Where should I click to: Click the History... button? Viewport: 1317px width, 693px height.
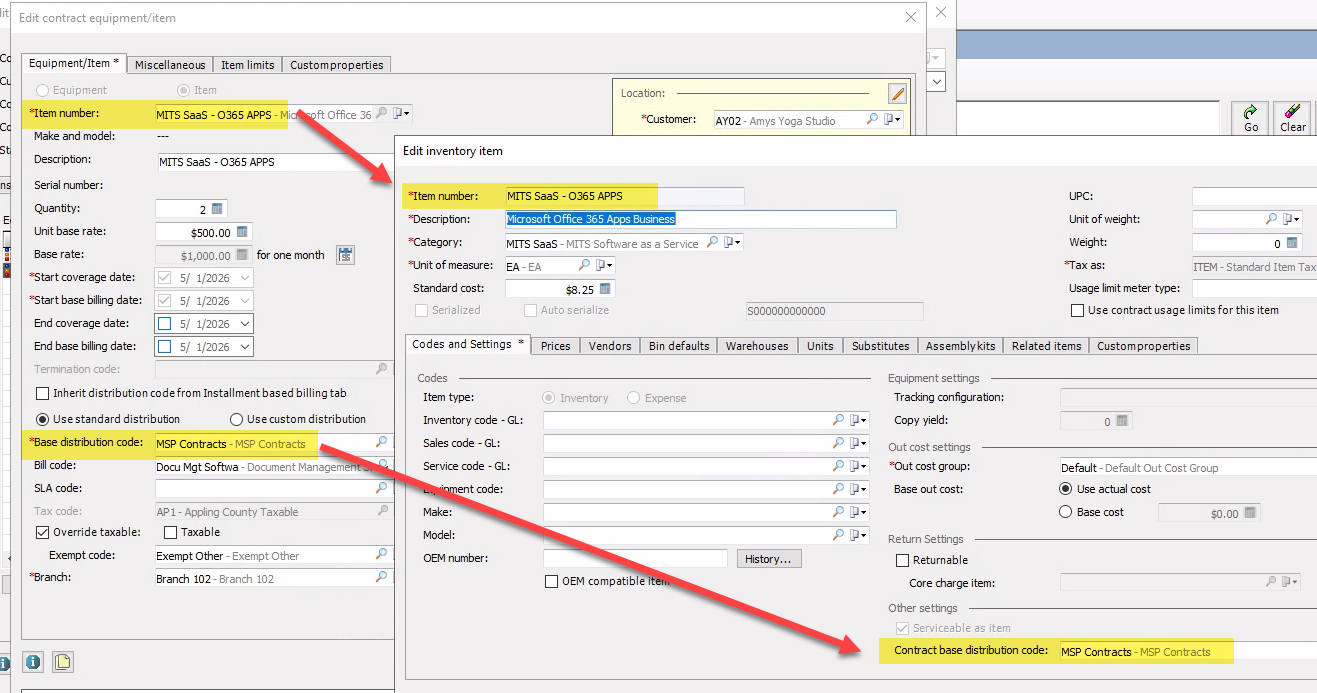(x=769, y=559)
